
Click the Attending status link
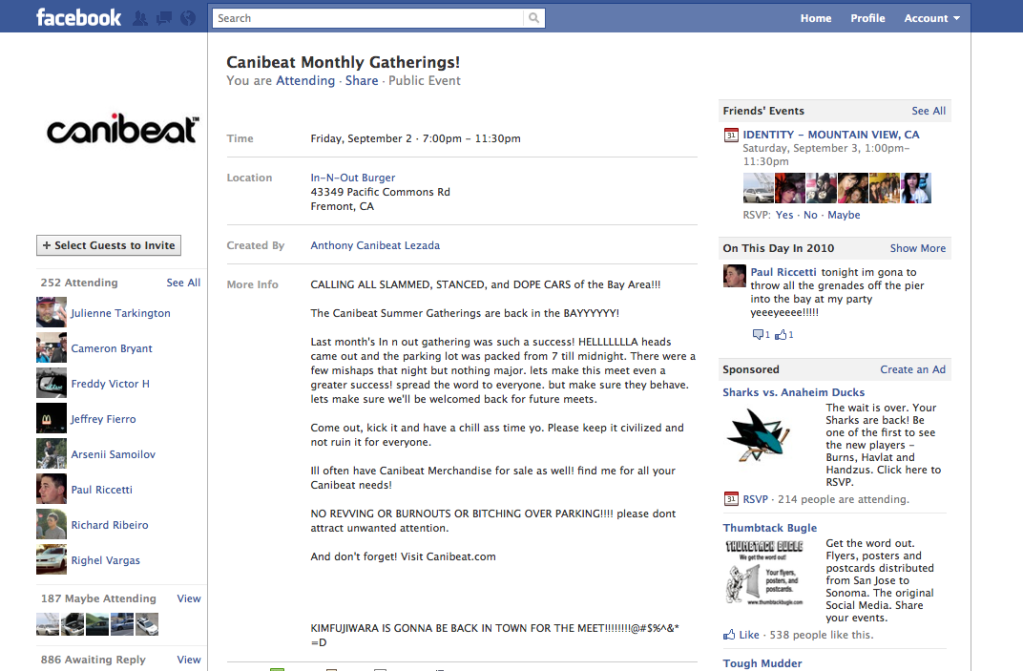tap(305, 80)
